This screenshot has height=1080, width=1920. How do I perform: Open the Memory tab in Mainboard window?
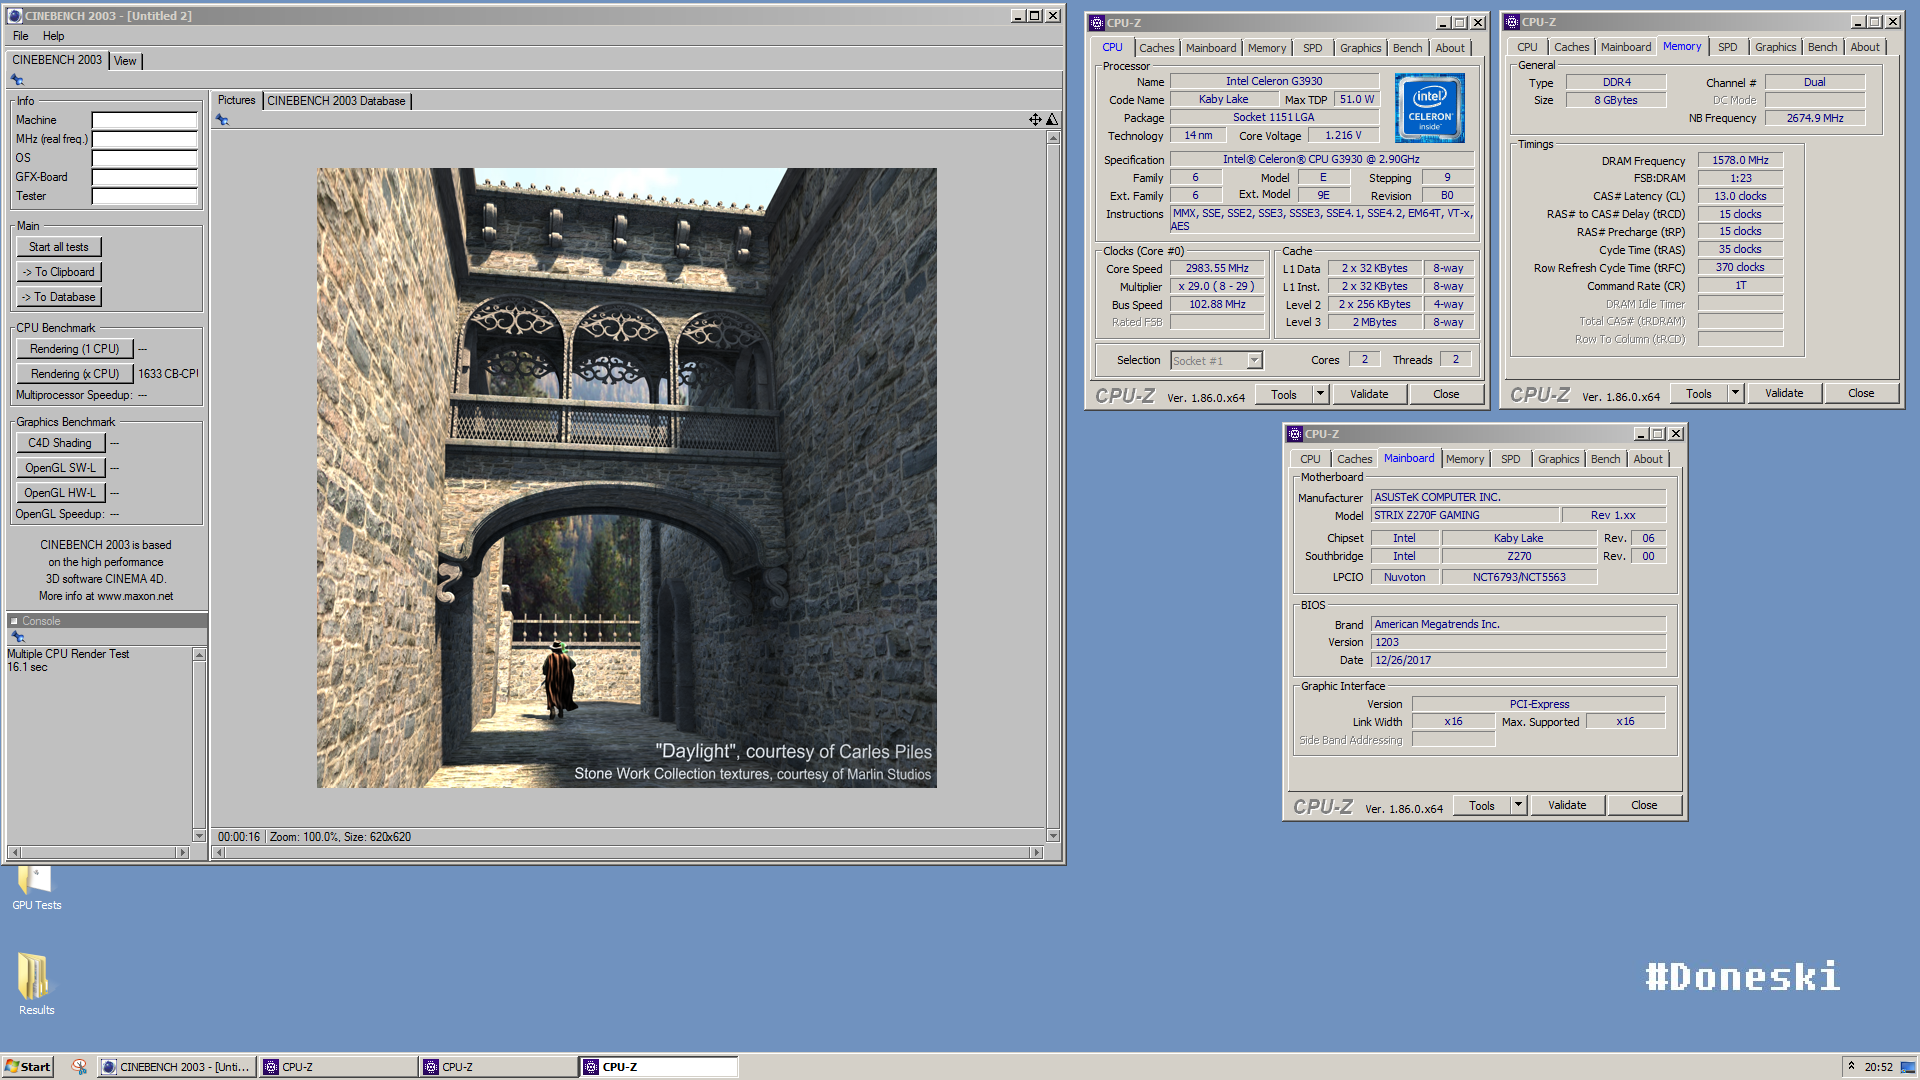[x=1464, y=459]
